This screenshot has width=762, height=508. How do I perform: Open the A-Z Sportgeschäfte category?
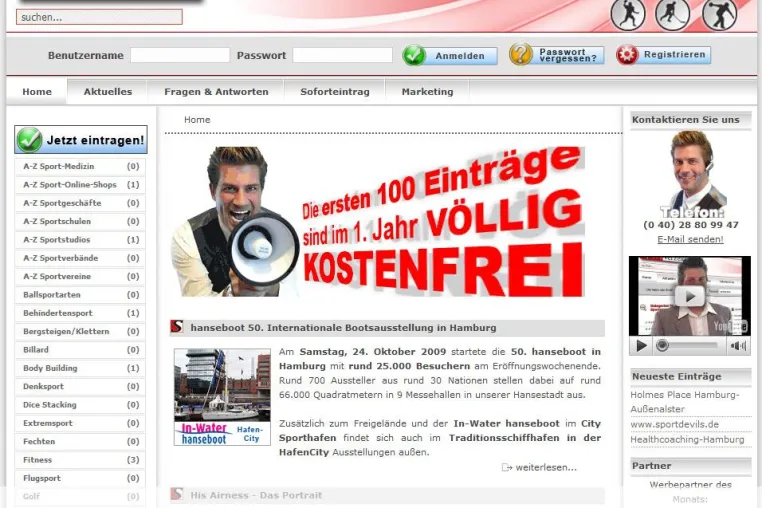click(x=80, y=203)
